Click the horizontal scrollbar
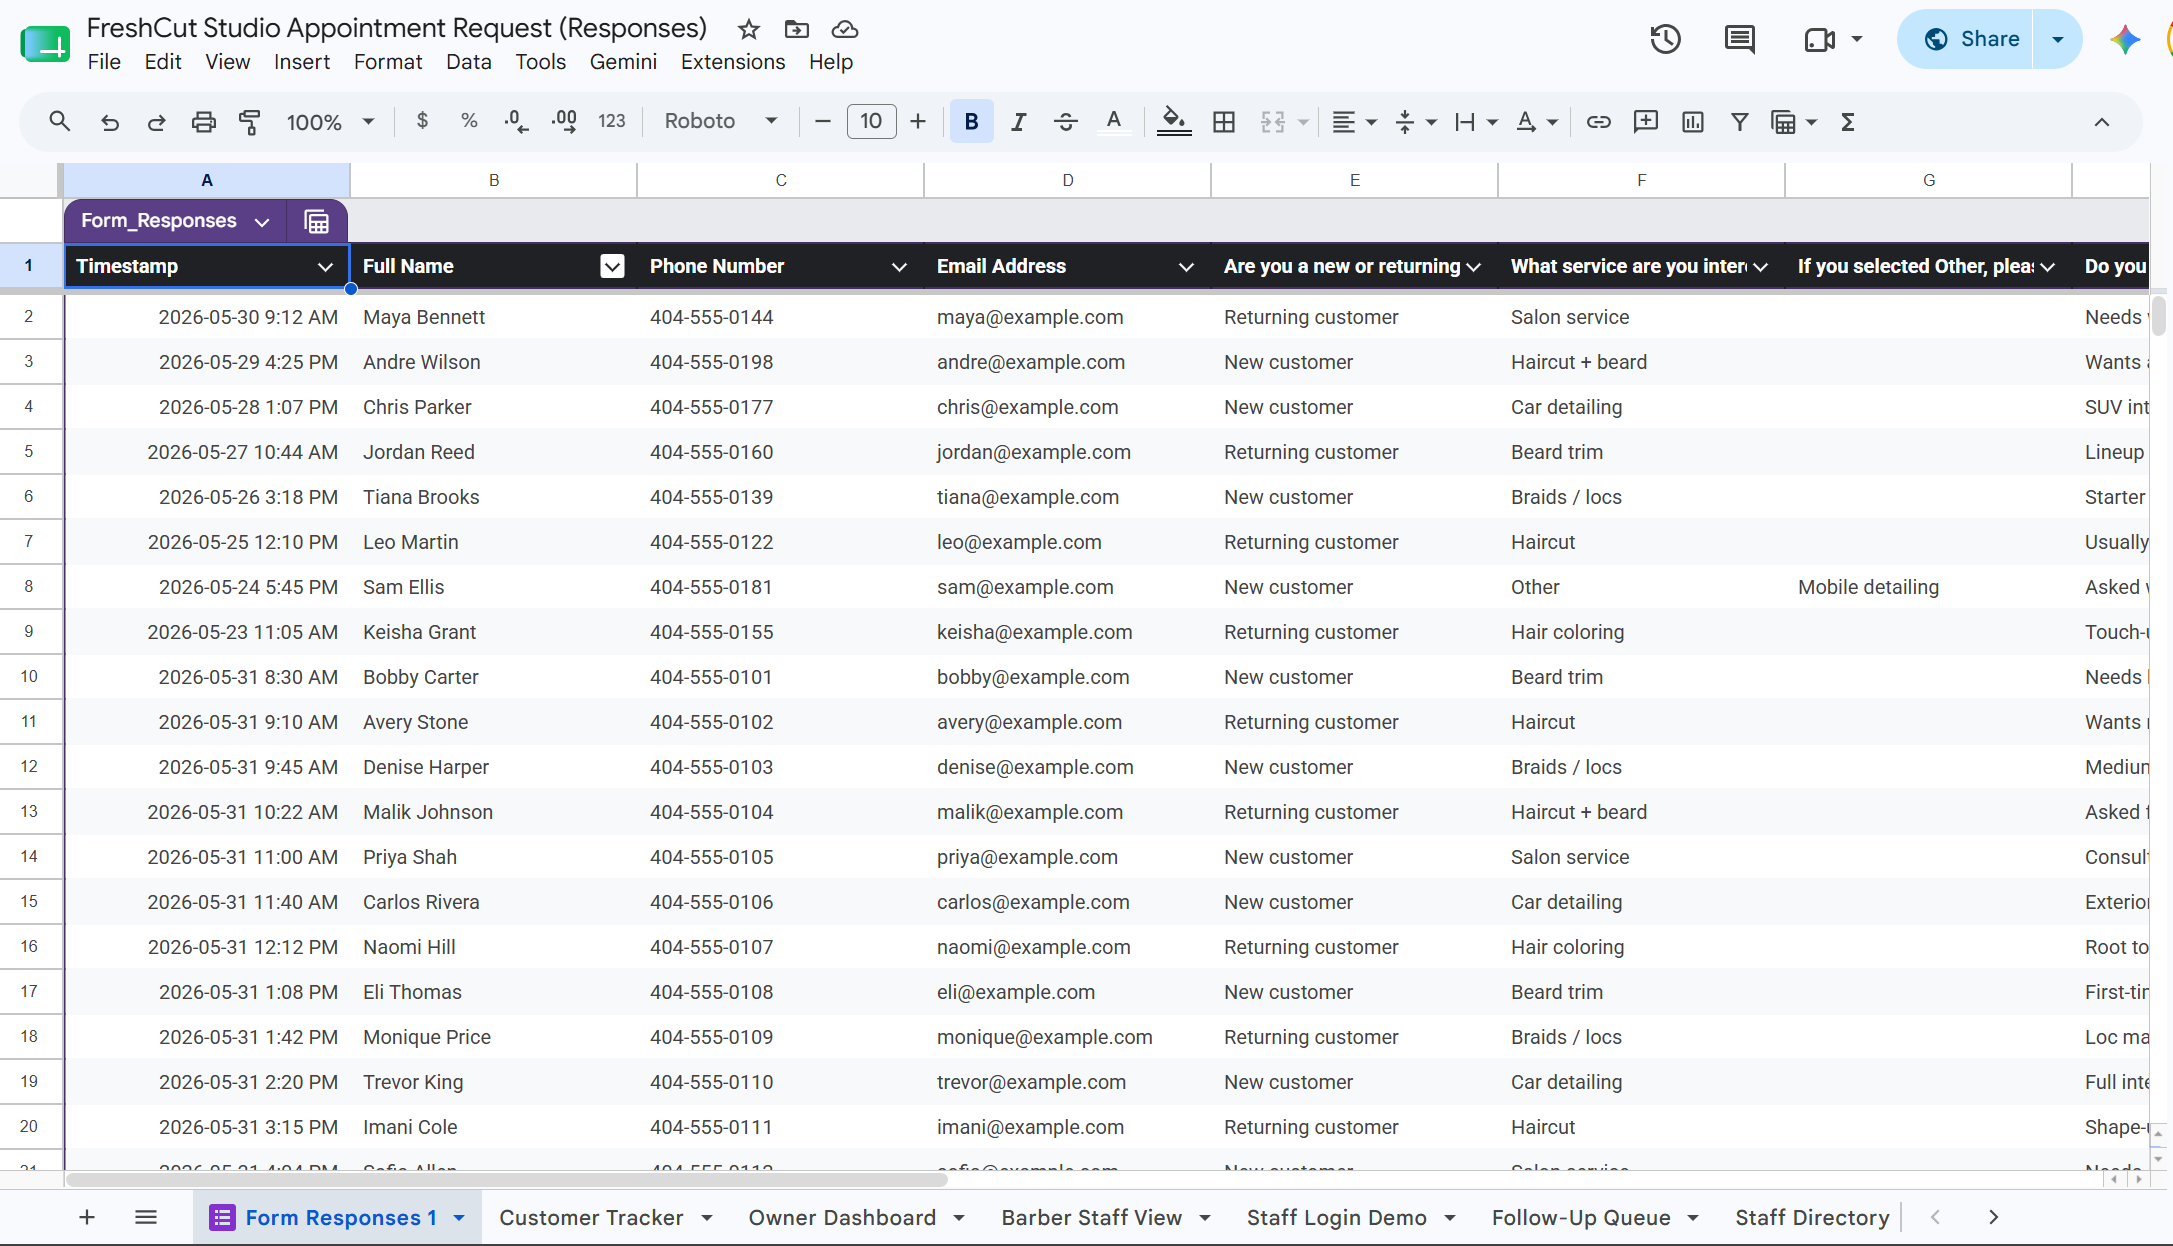Screen dimensions: 2173x1246 tap(506, 1179)
